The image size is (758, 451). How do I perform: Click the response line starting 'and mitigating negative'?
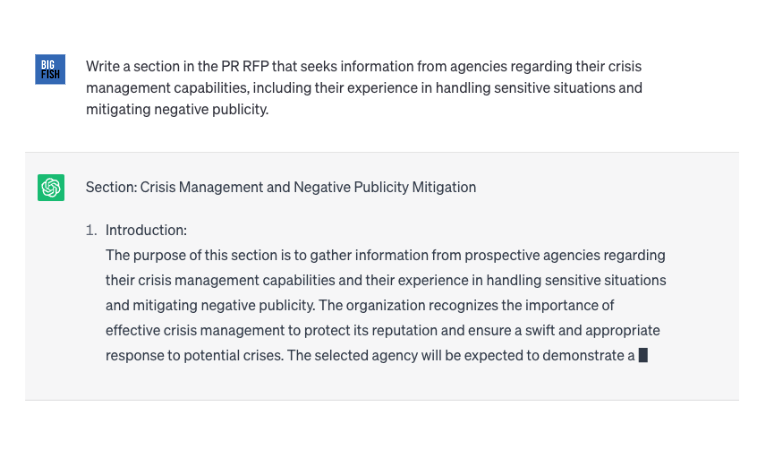(360, 306)
